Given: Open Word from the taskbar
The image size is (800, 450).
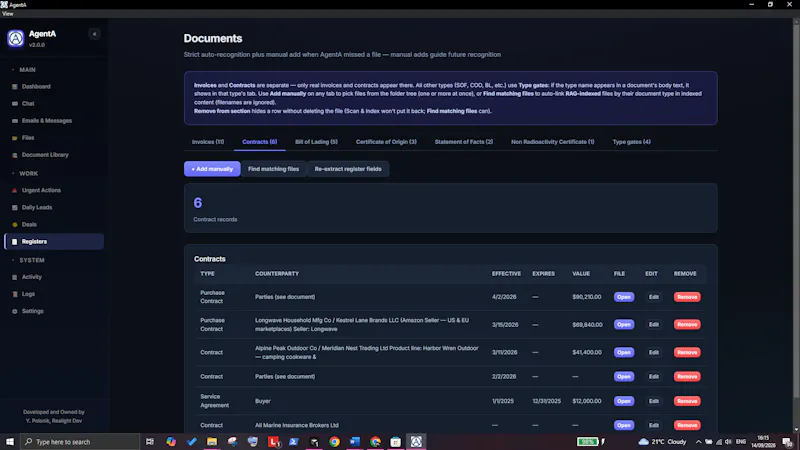Looking at the screenshot, I should 355,442.
